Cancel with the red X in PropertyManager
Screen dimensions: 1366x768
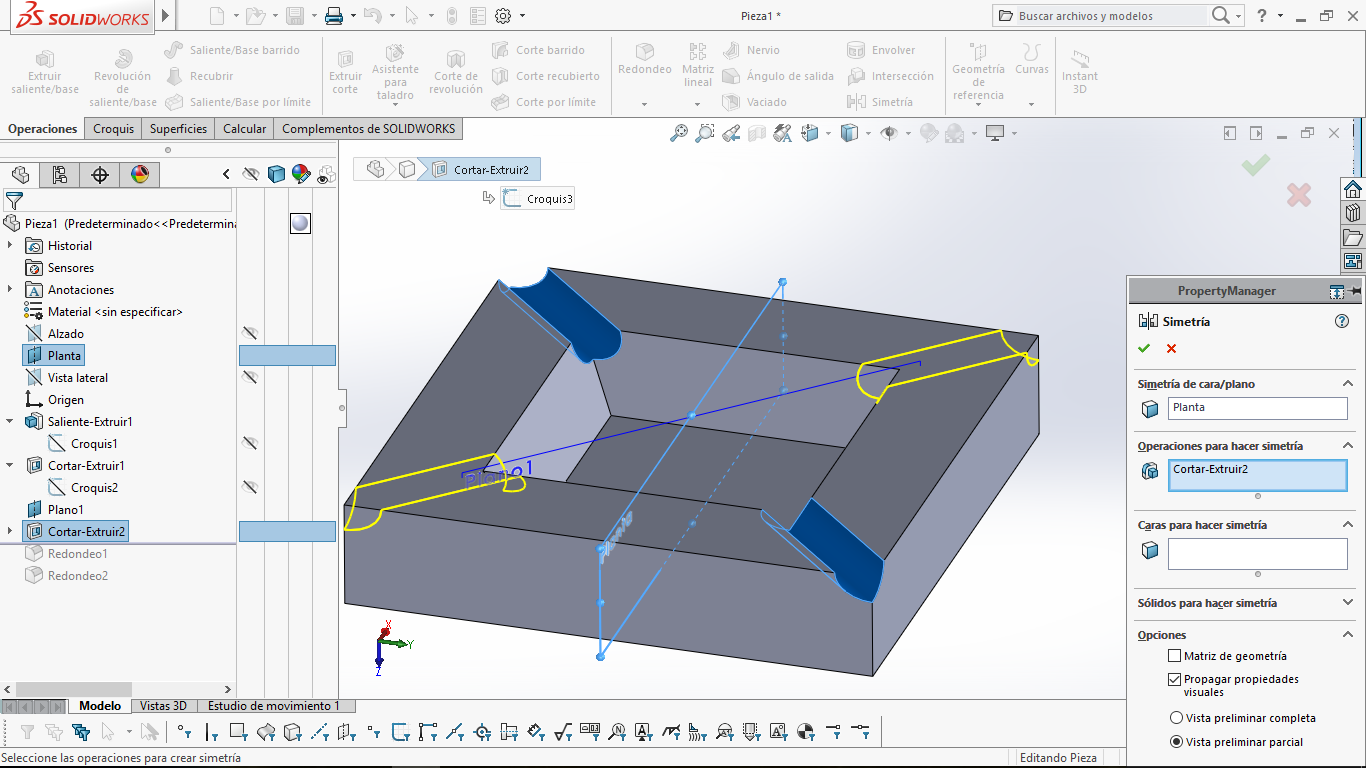(1172, 348)
